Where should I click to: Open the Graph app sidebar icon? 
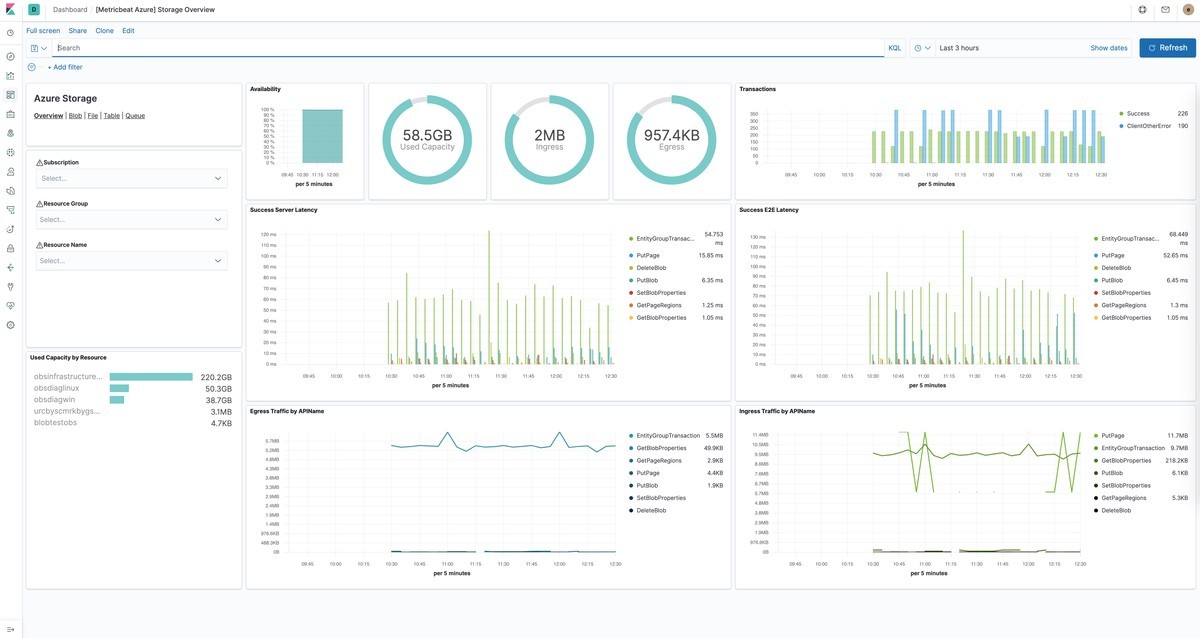coord(10,268)
